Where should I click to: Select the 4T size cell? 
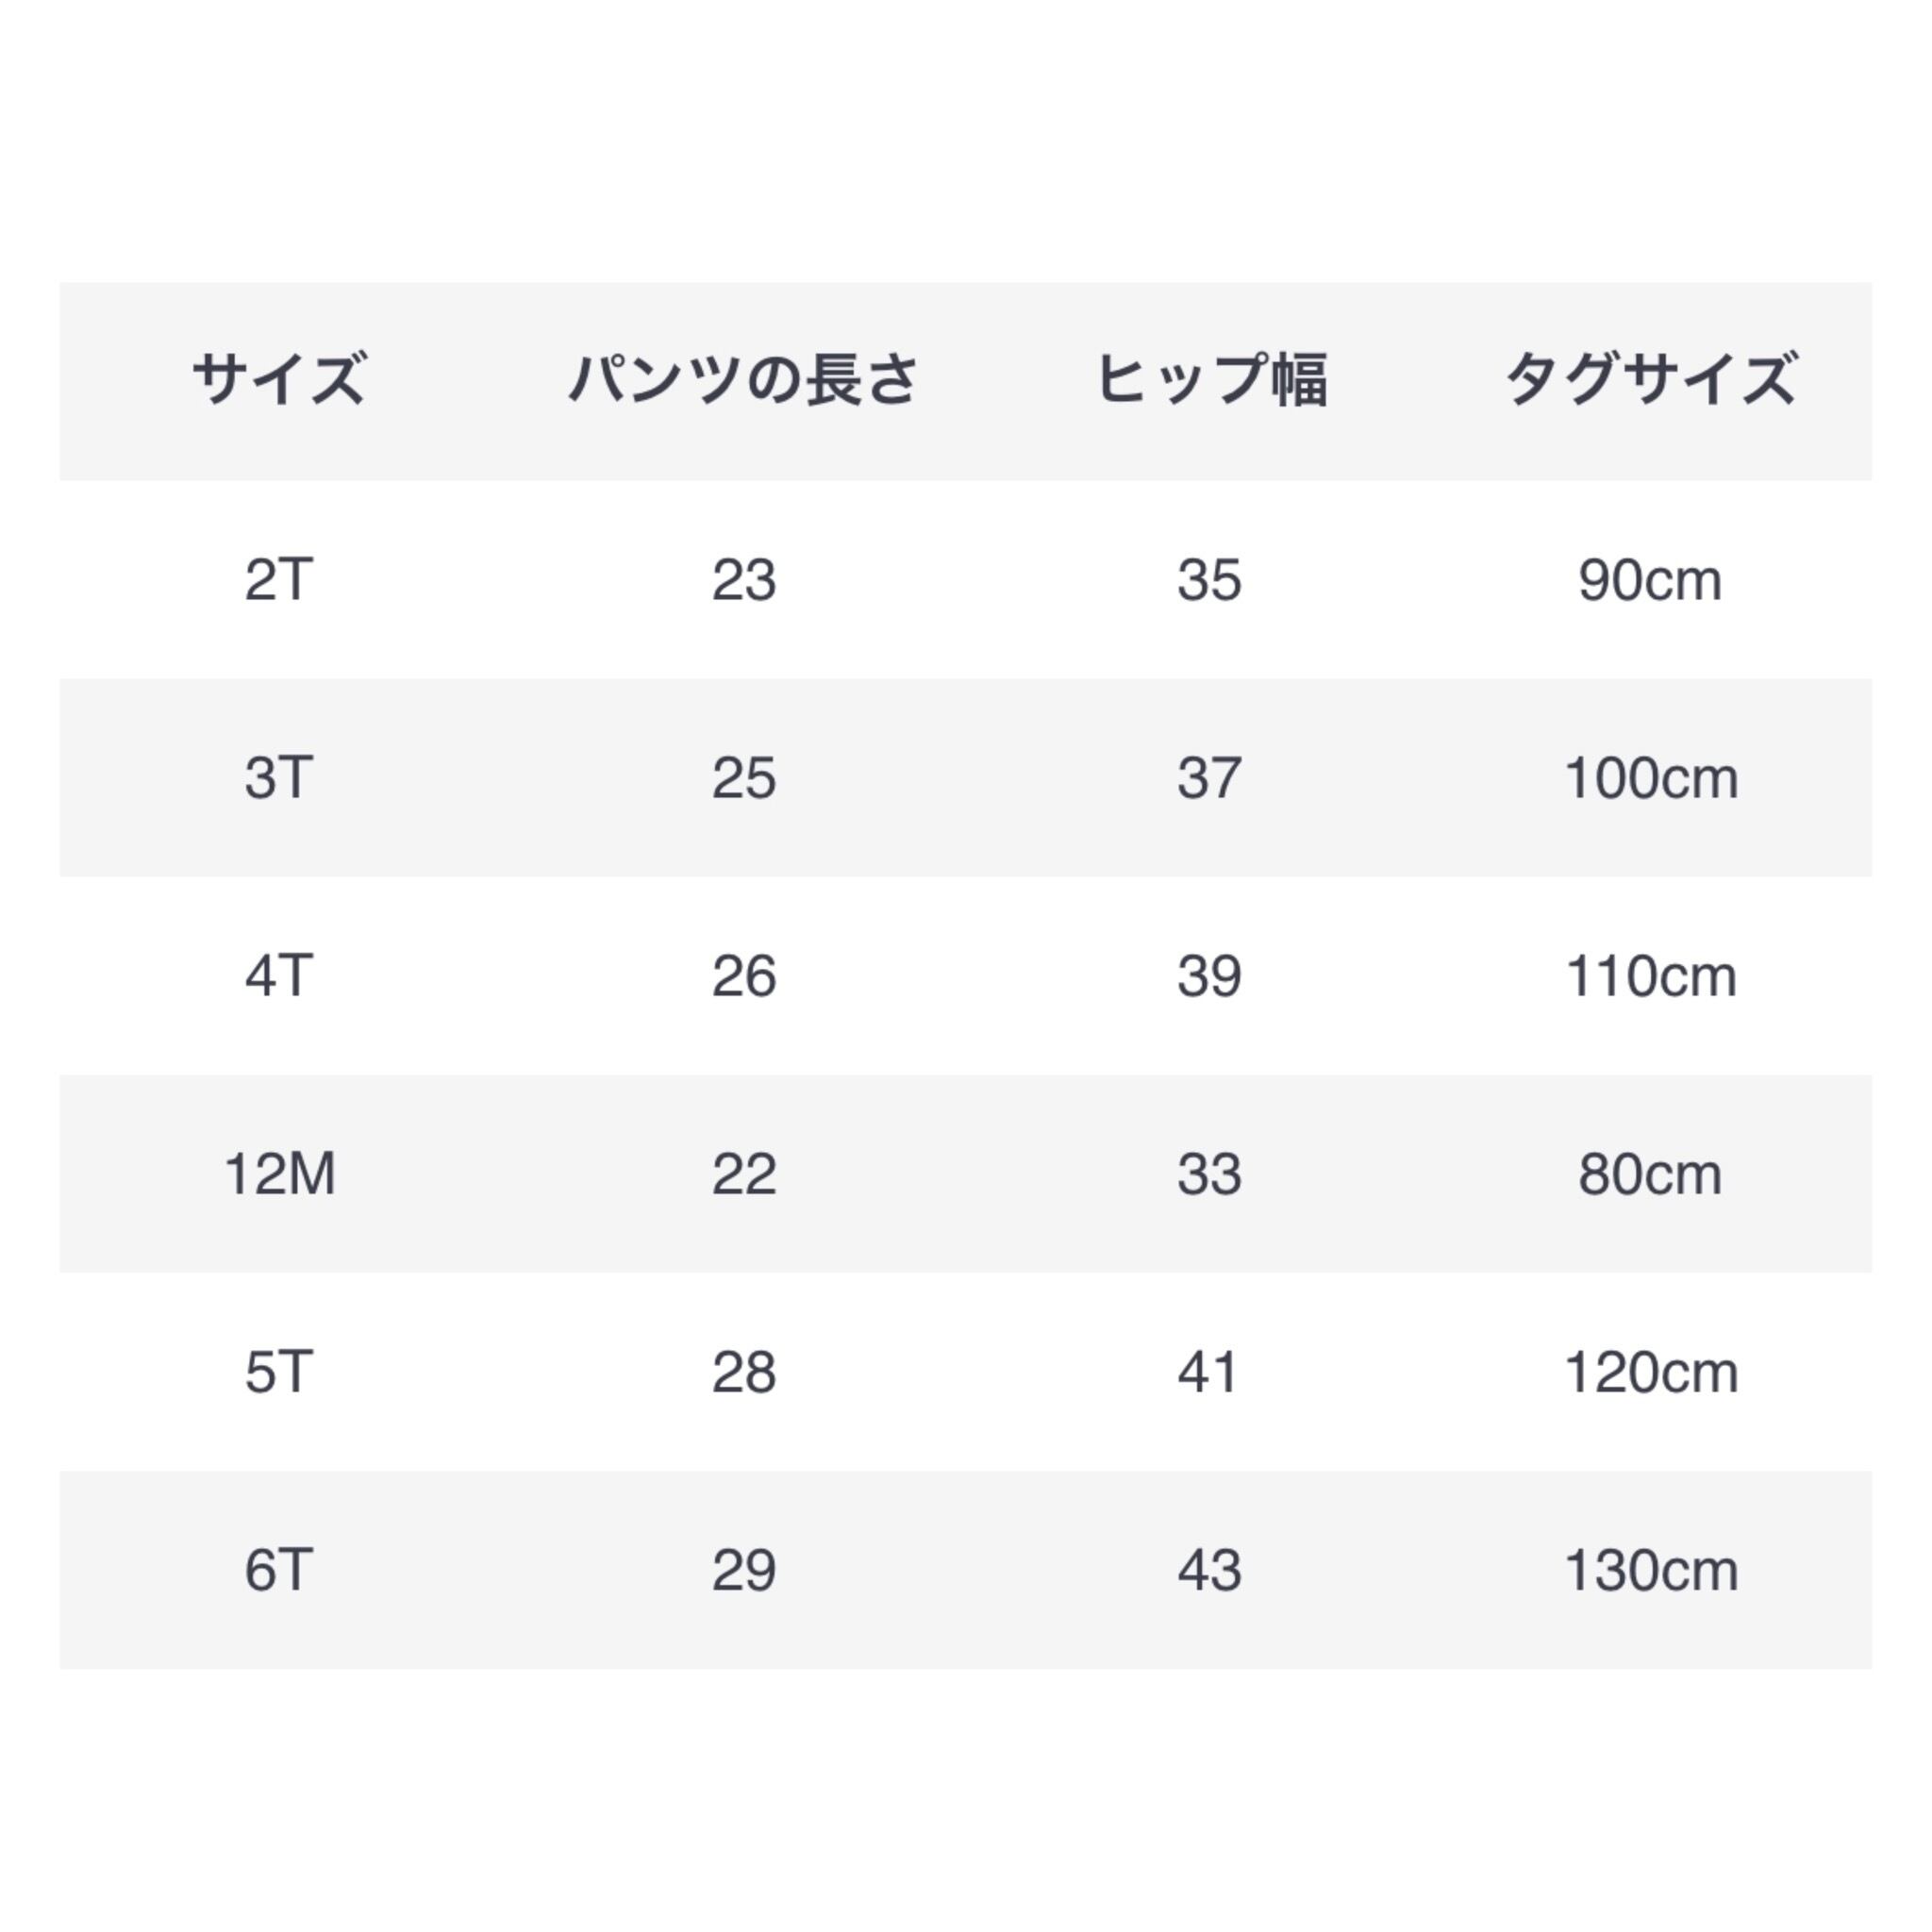[x=279, y=976]
